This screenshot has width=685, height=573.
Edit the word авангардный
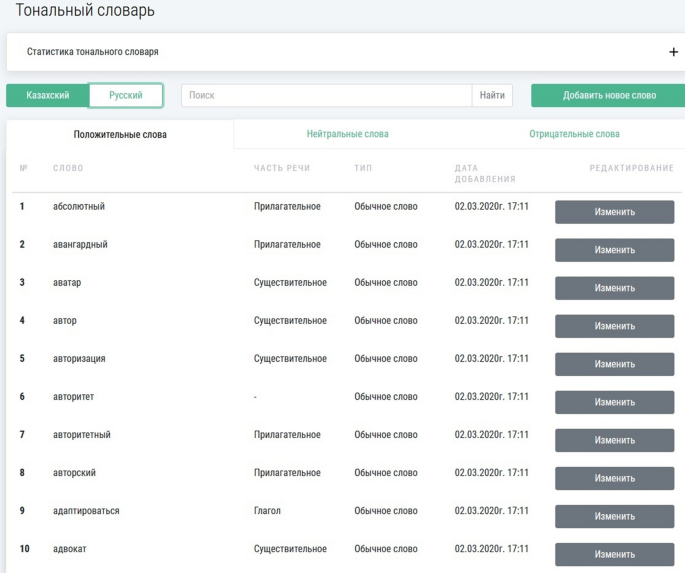pos(614,250)
